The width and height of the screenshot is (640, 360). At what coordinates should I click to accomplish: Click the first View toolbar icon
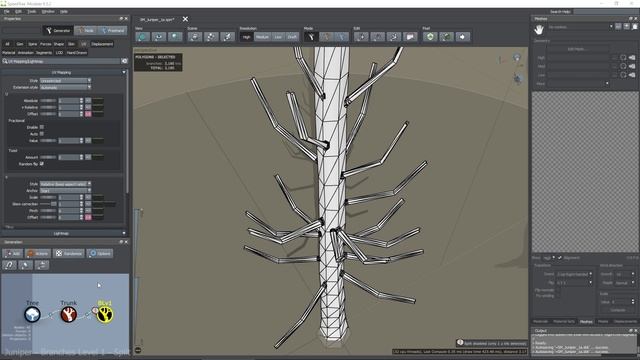pos(143,37)
